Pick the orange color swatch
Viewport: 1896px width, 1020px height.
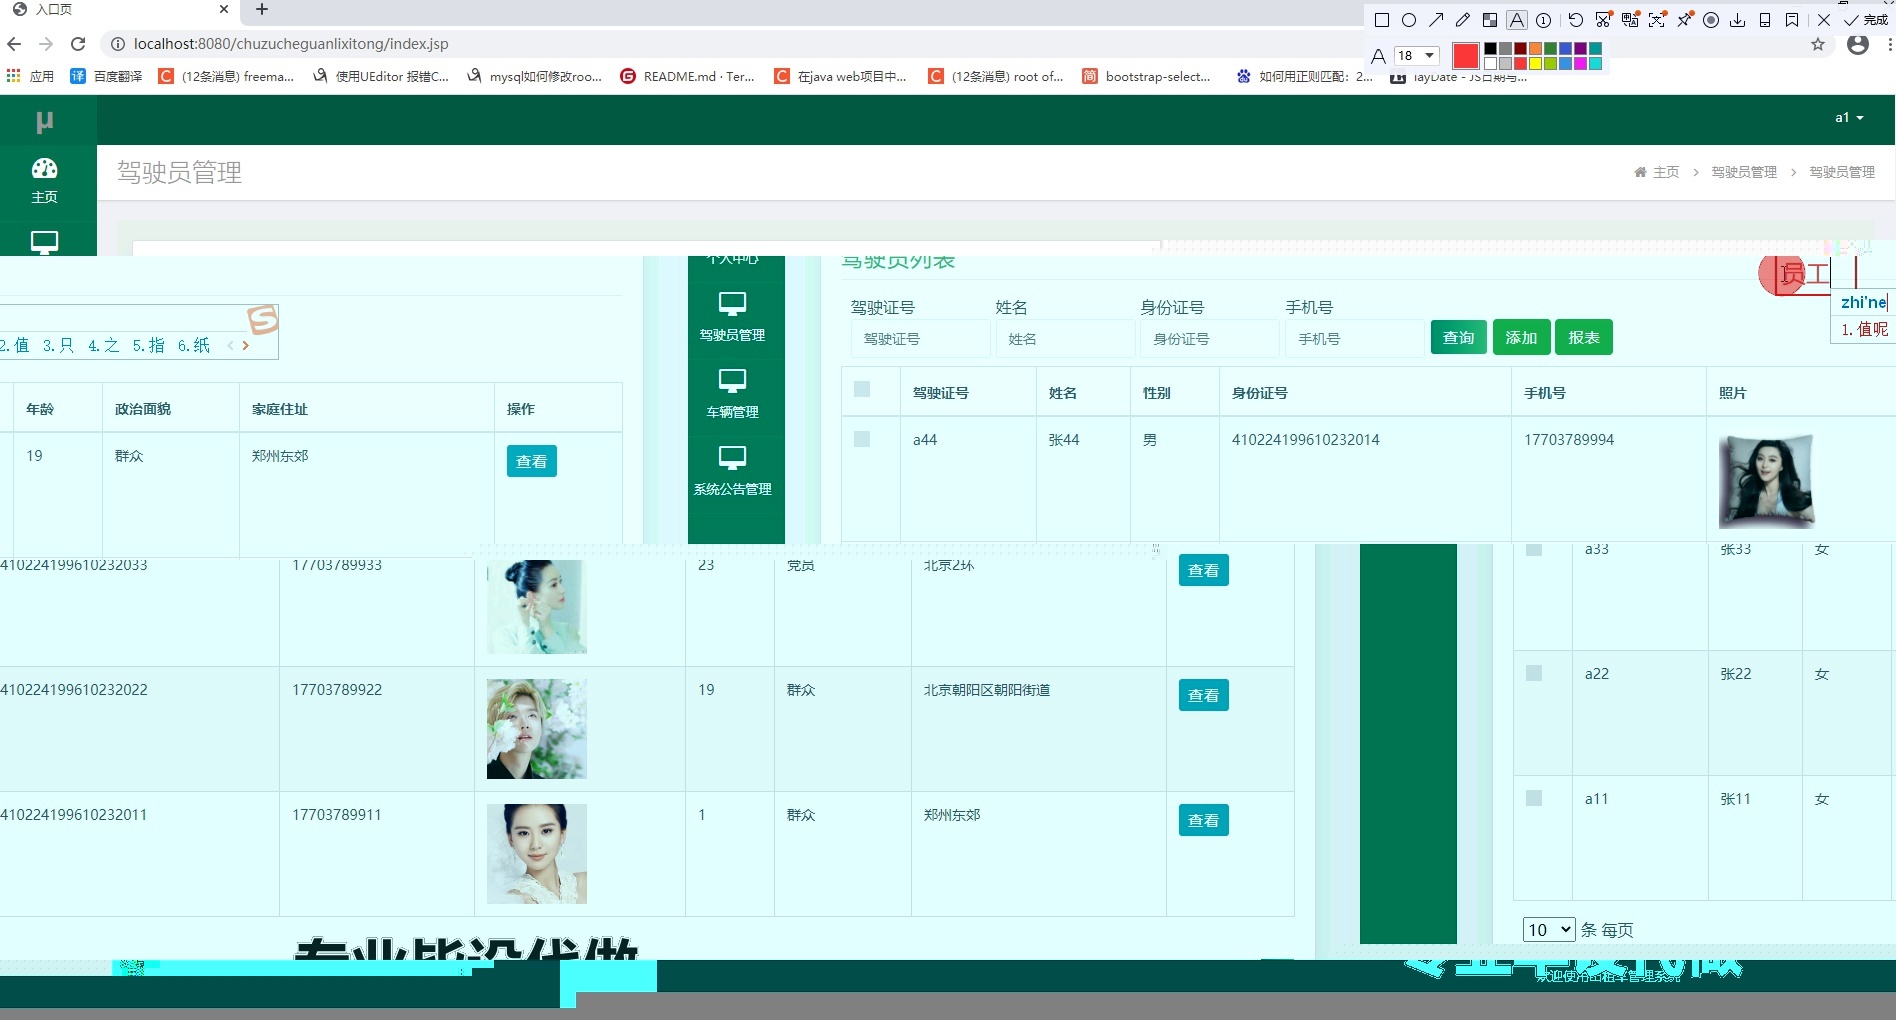1535,49
